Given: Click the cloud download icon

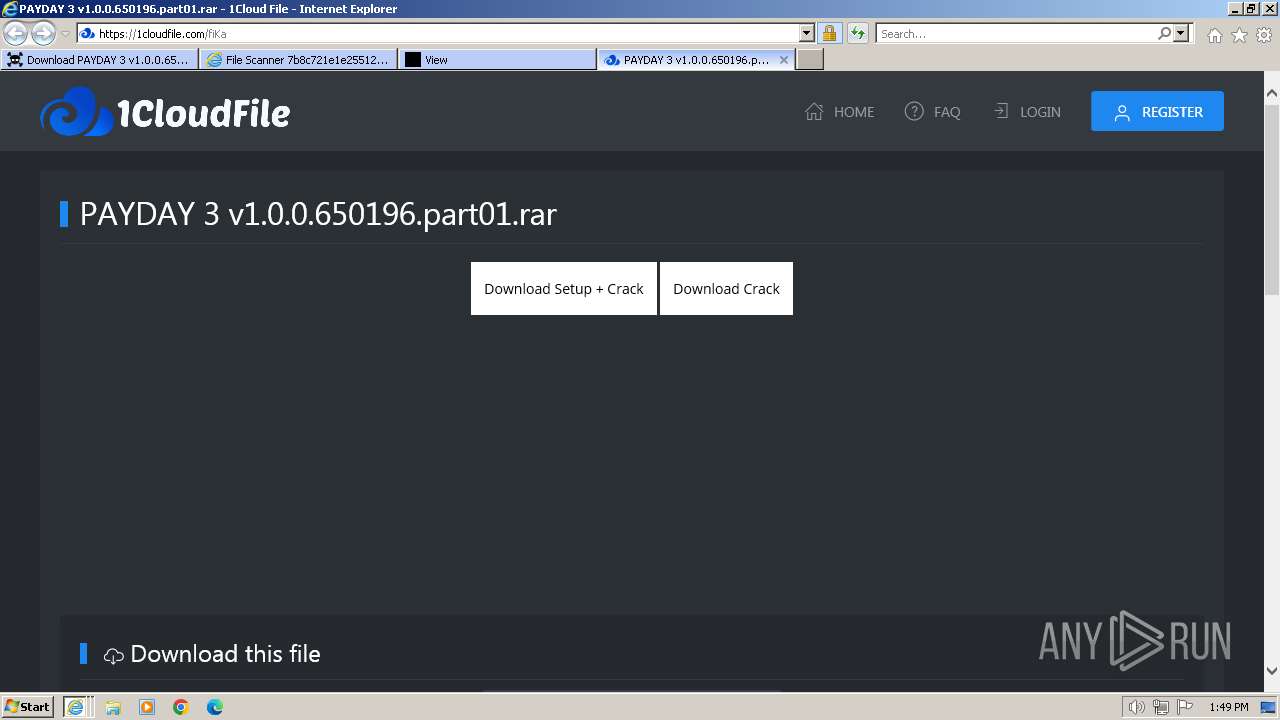Looking at the screenshot, I should tap(114, 656).
